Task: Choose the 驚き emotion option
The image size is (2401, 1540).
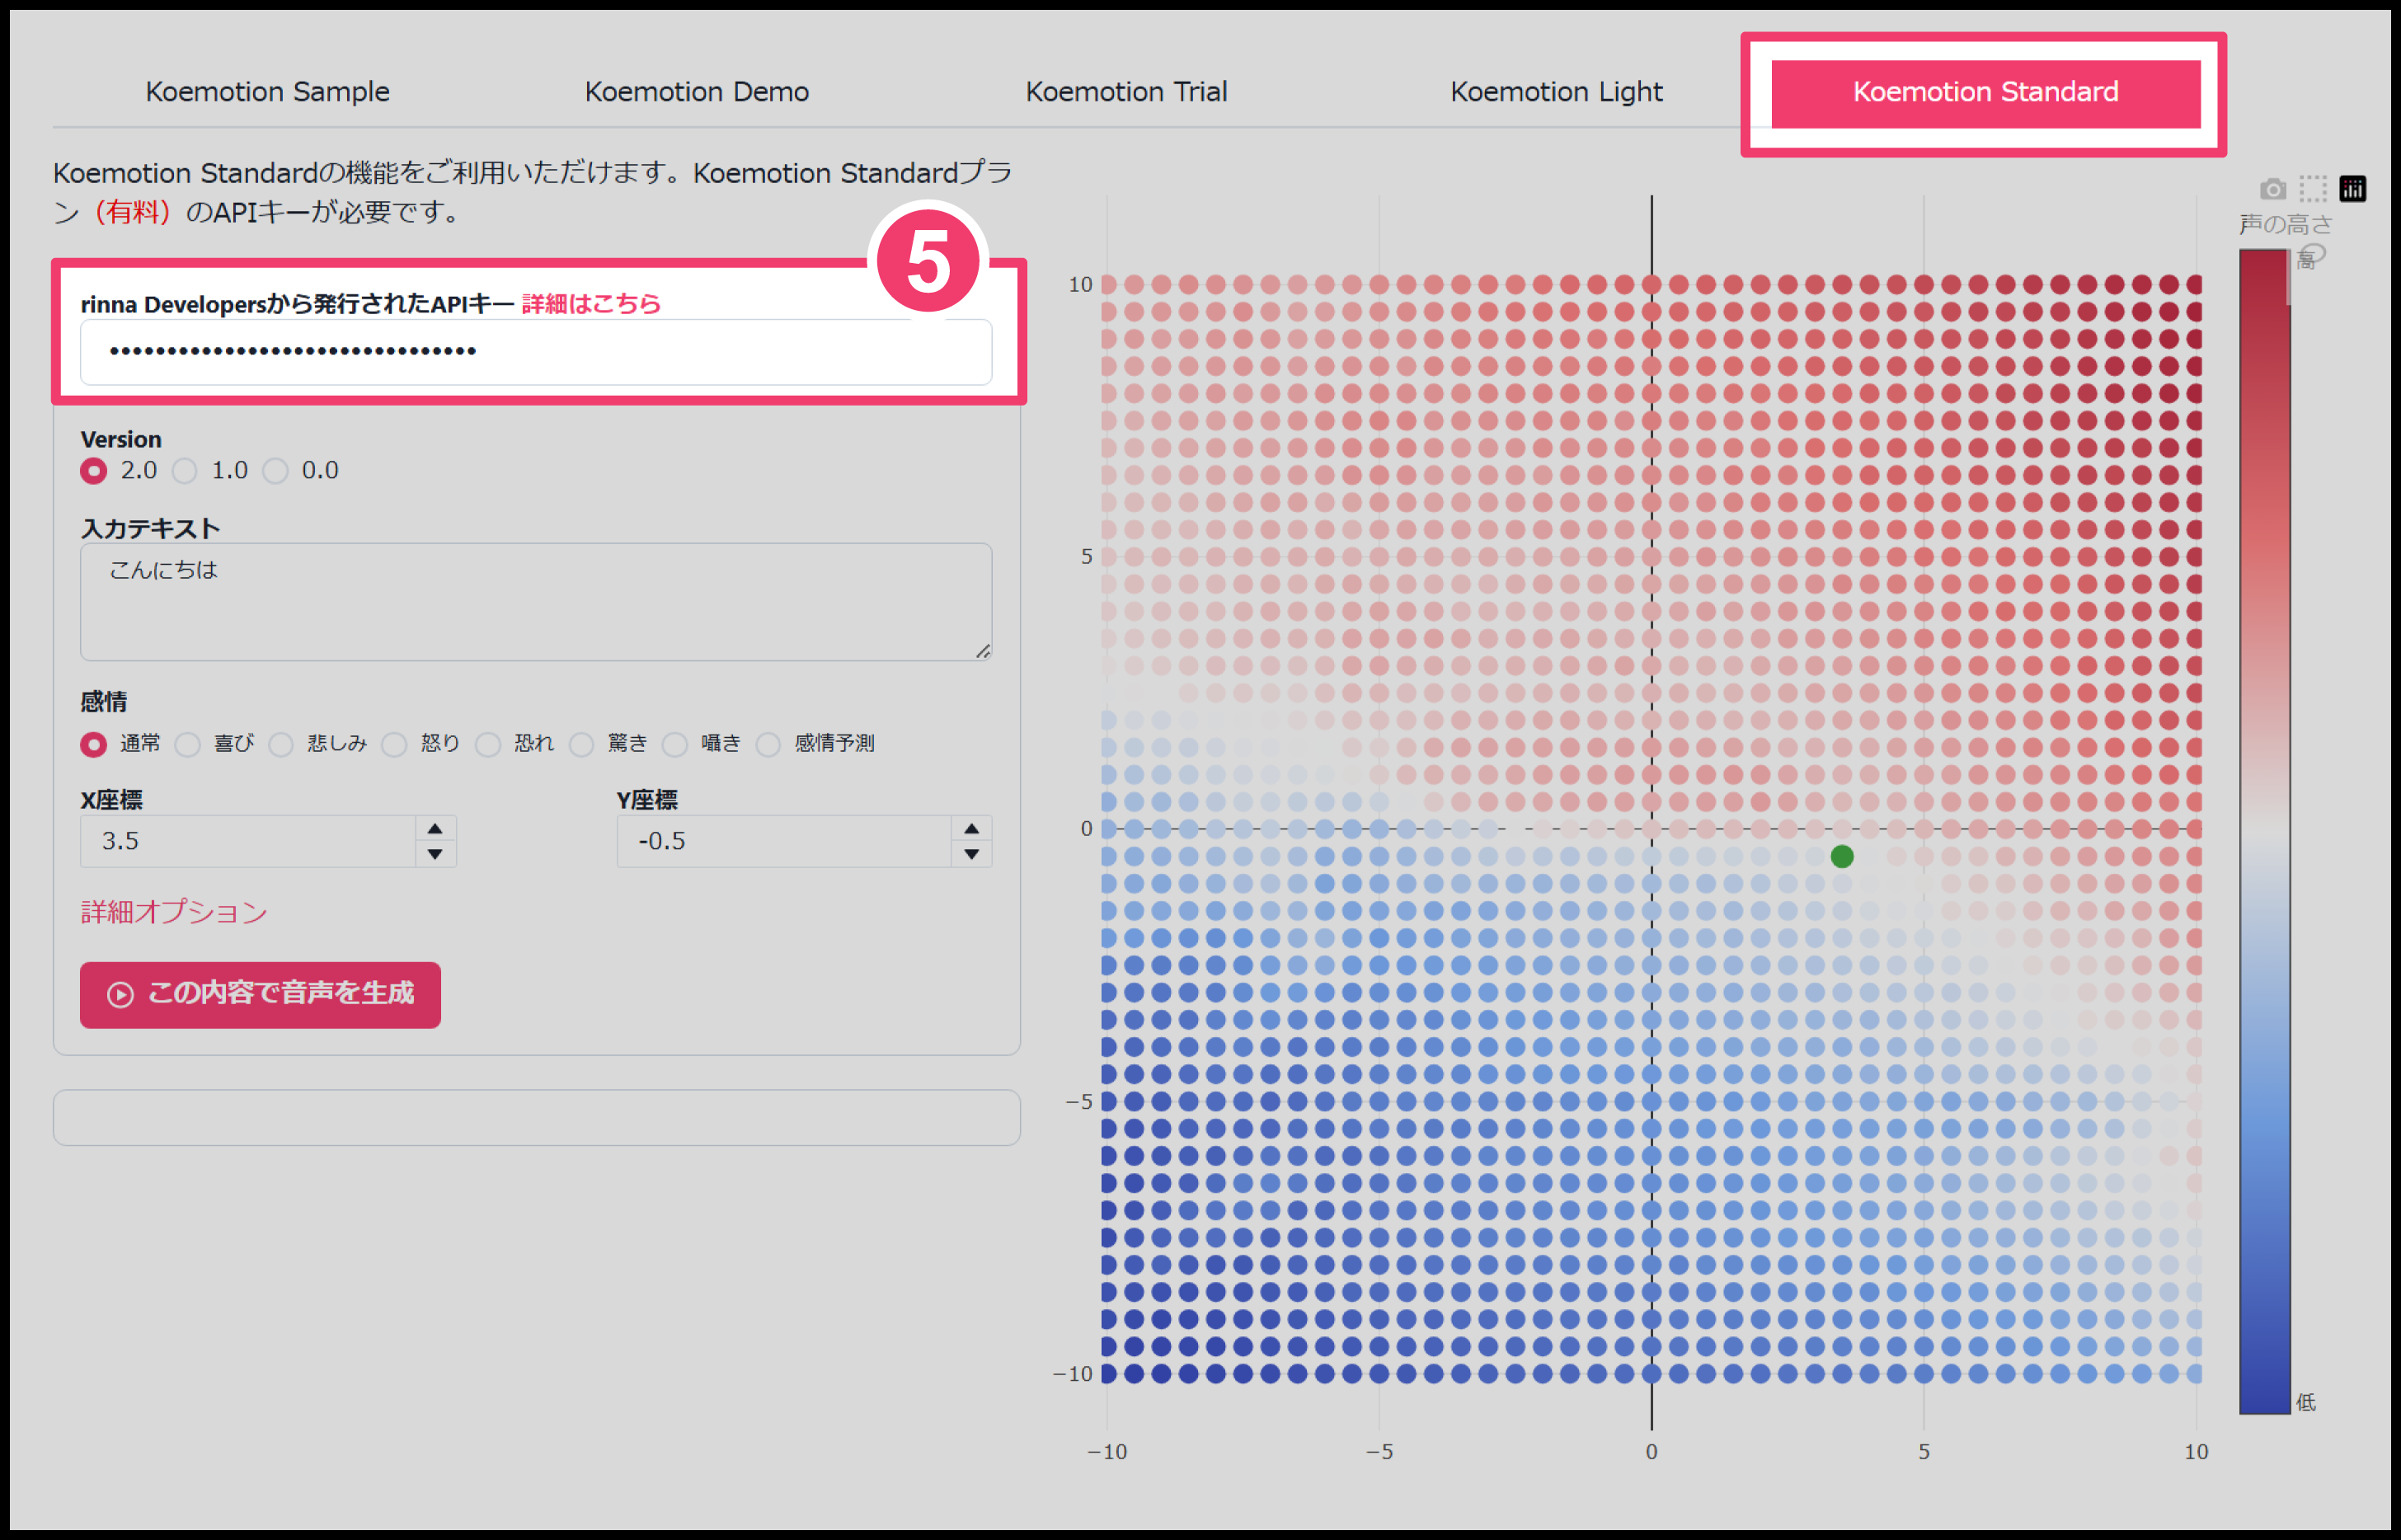Action: click(582, 744)
